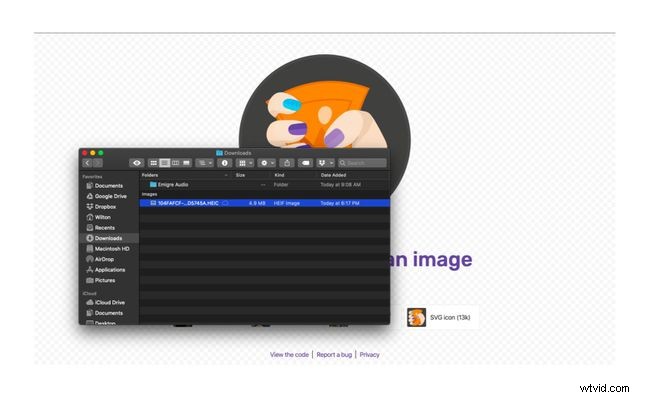Click the Share button in Finder toolbar
Image resolution: width=650 pixels, height=398 pixels.
point(287,163)
